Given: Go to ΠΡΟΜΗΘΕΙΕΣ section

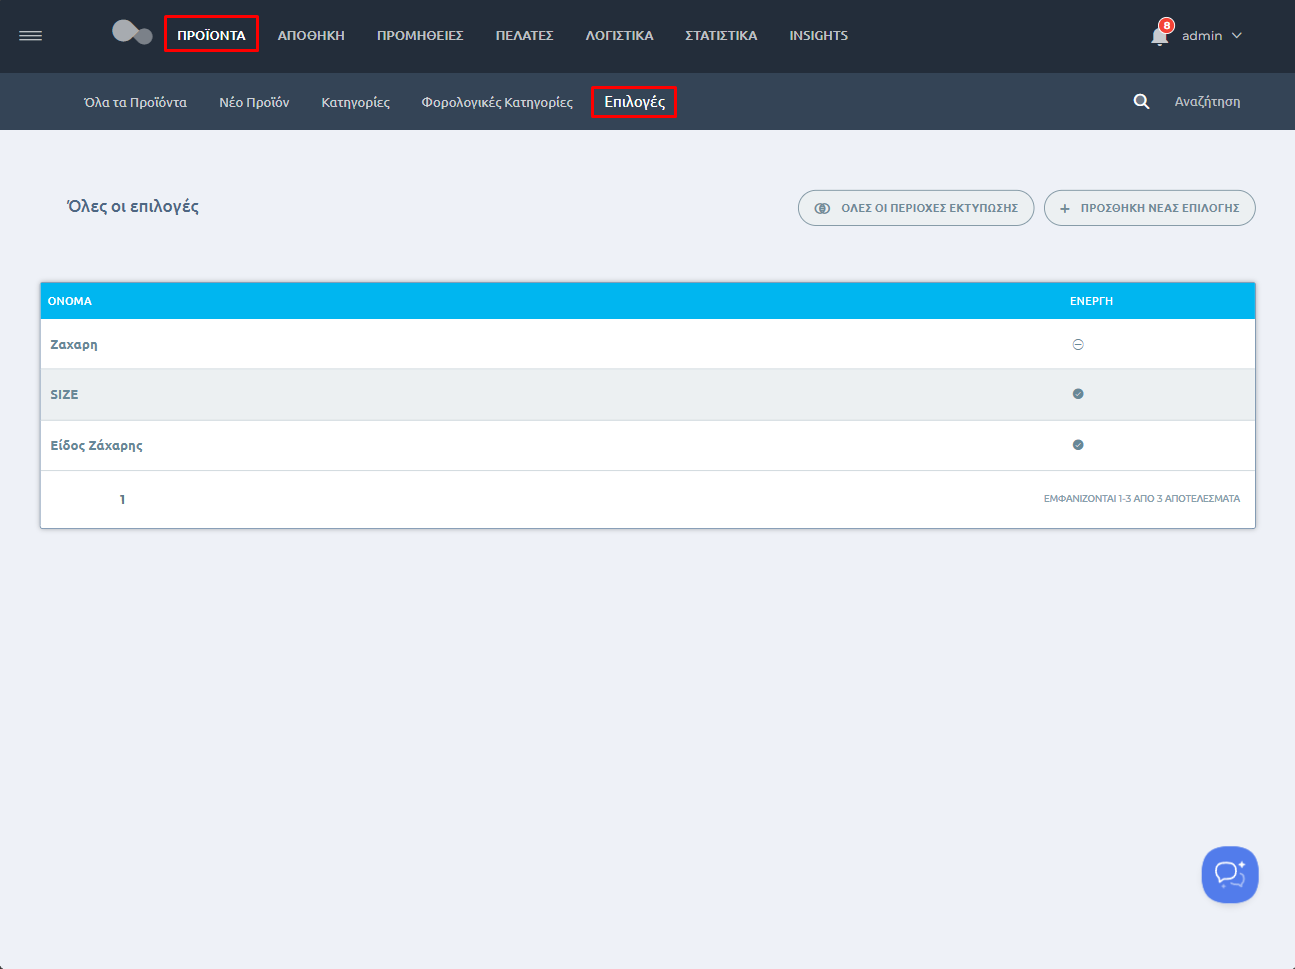Looking at the screenshot, I should (x=420, y=35).
